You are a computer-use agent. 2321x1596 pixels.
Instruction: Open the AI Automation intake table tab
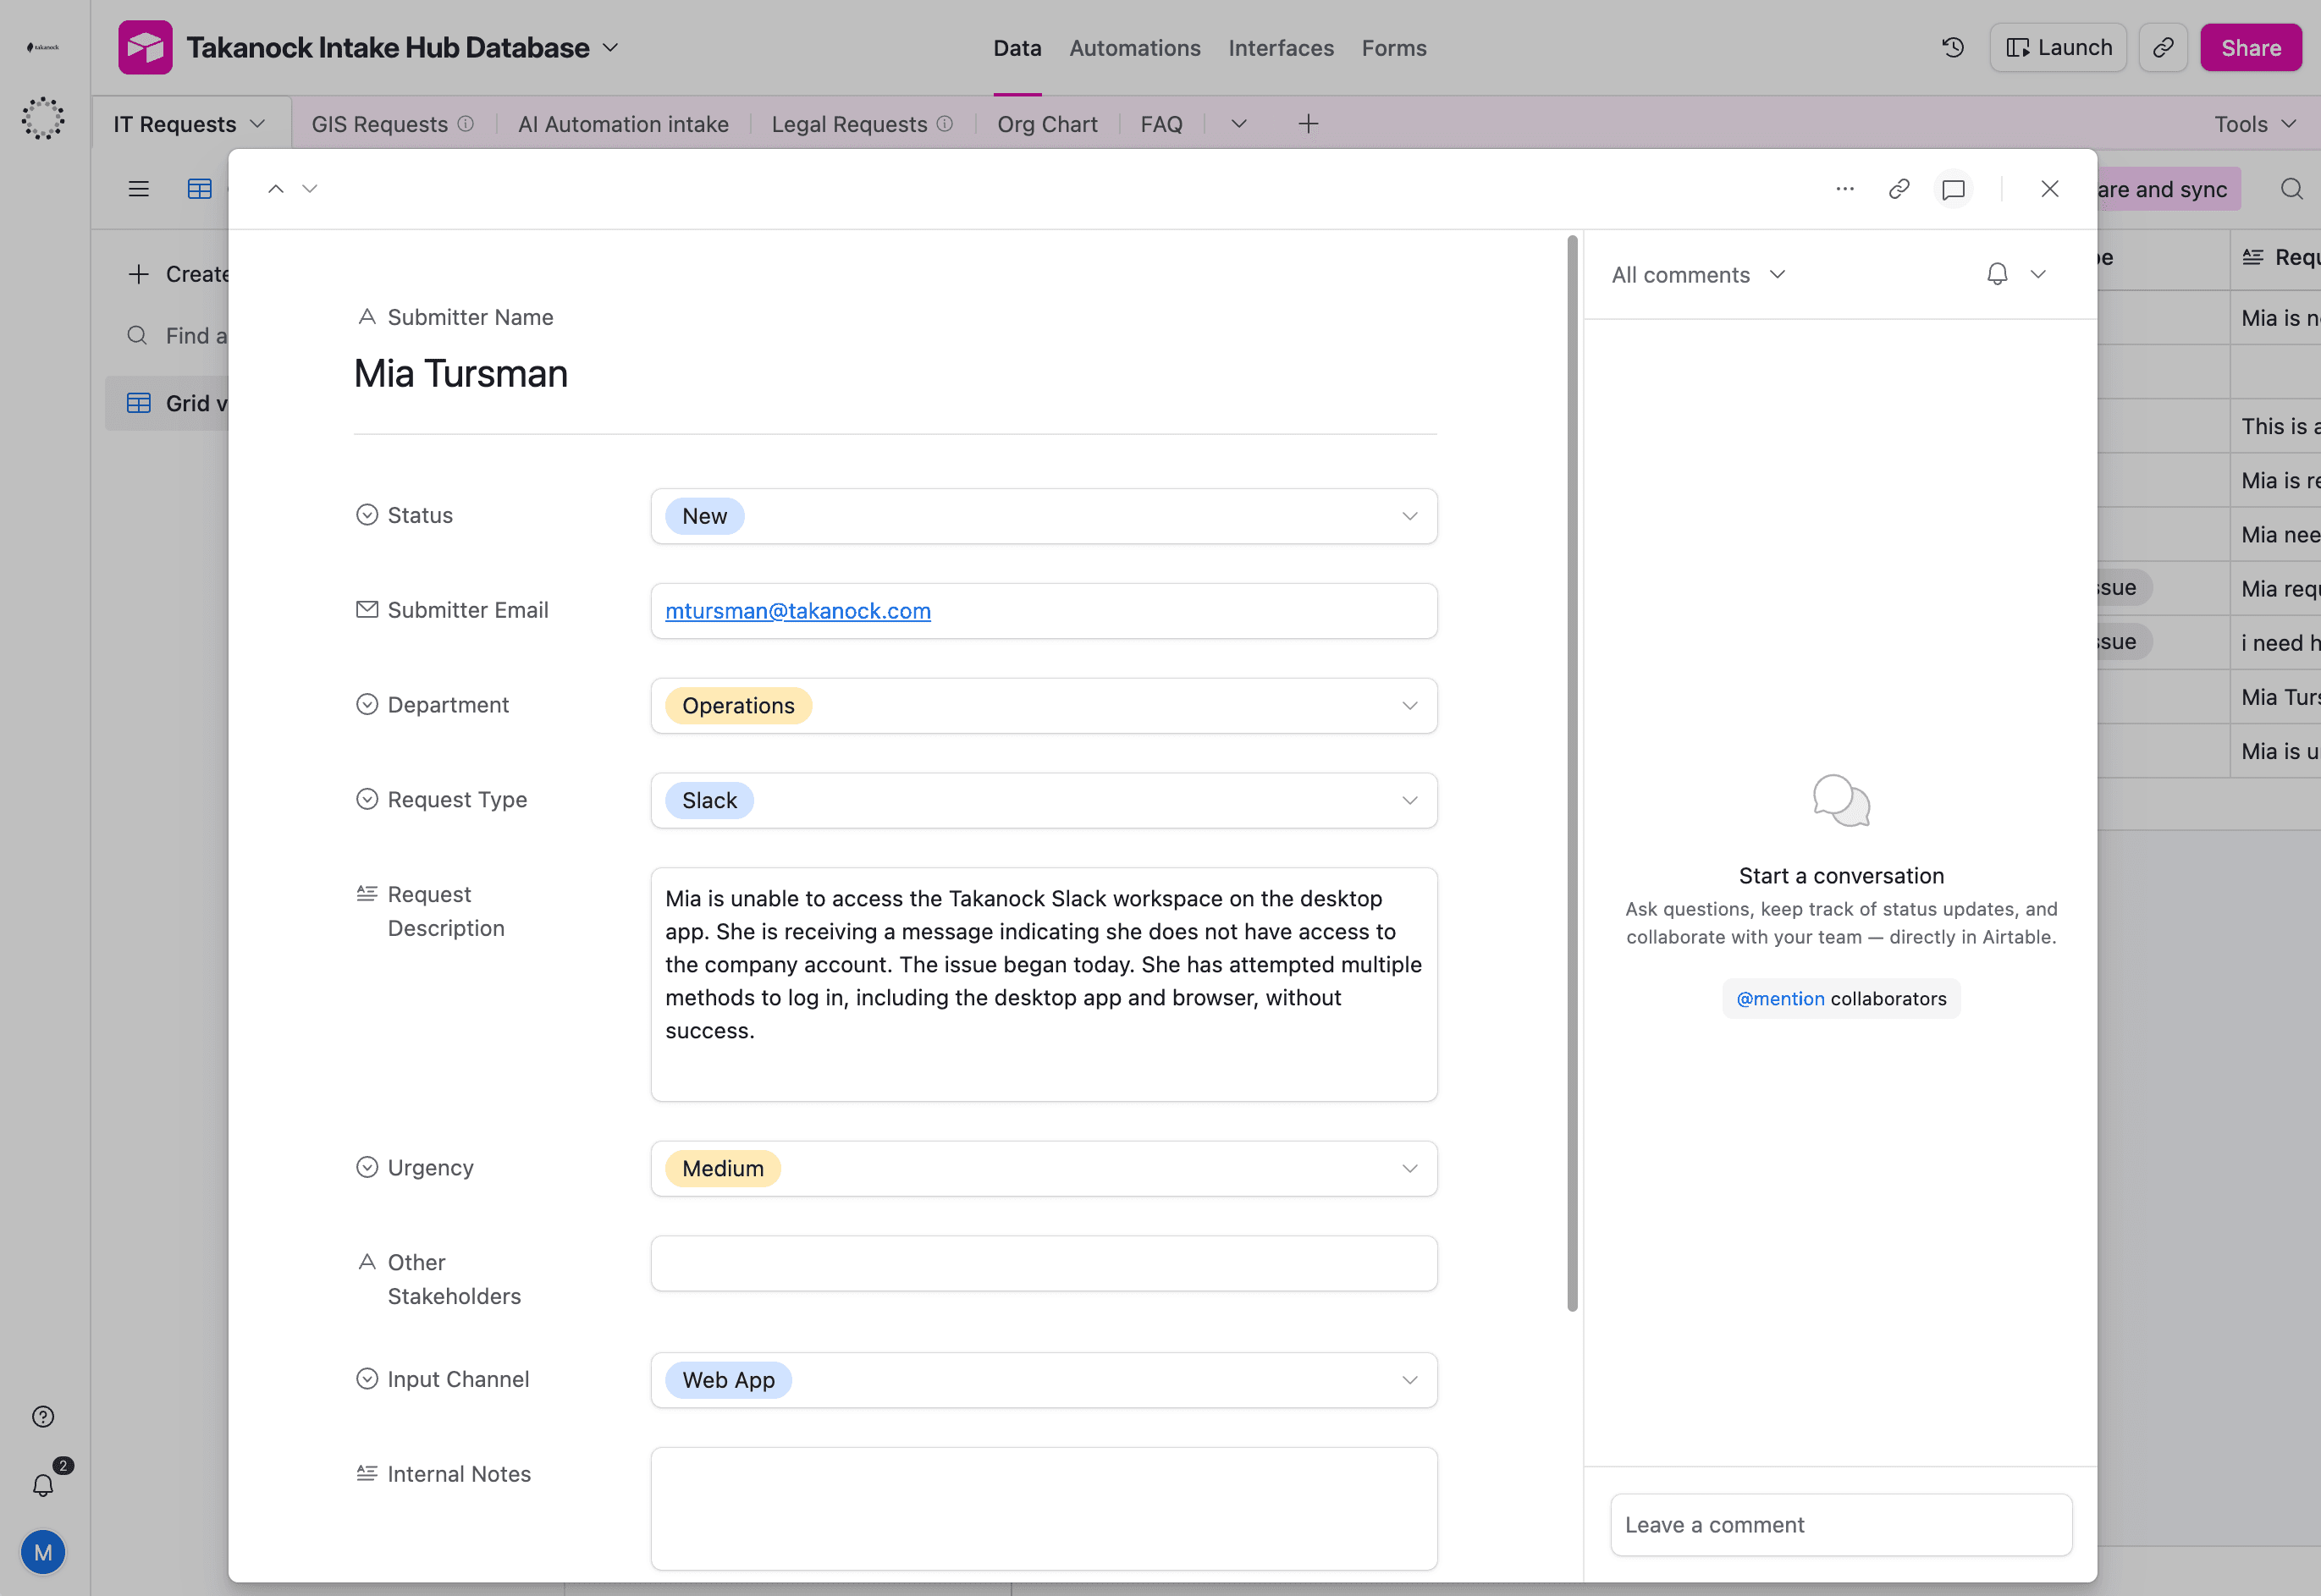pyautogui.click(x=623, y=124)
